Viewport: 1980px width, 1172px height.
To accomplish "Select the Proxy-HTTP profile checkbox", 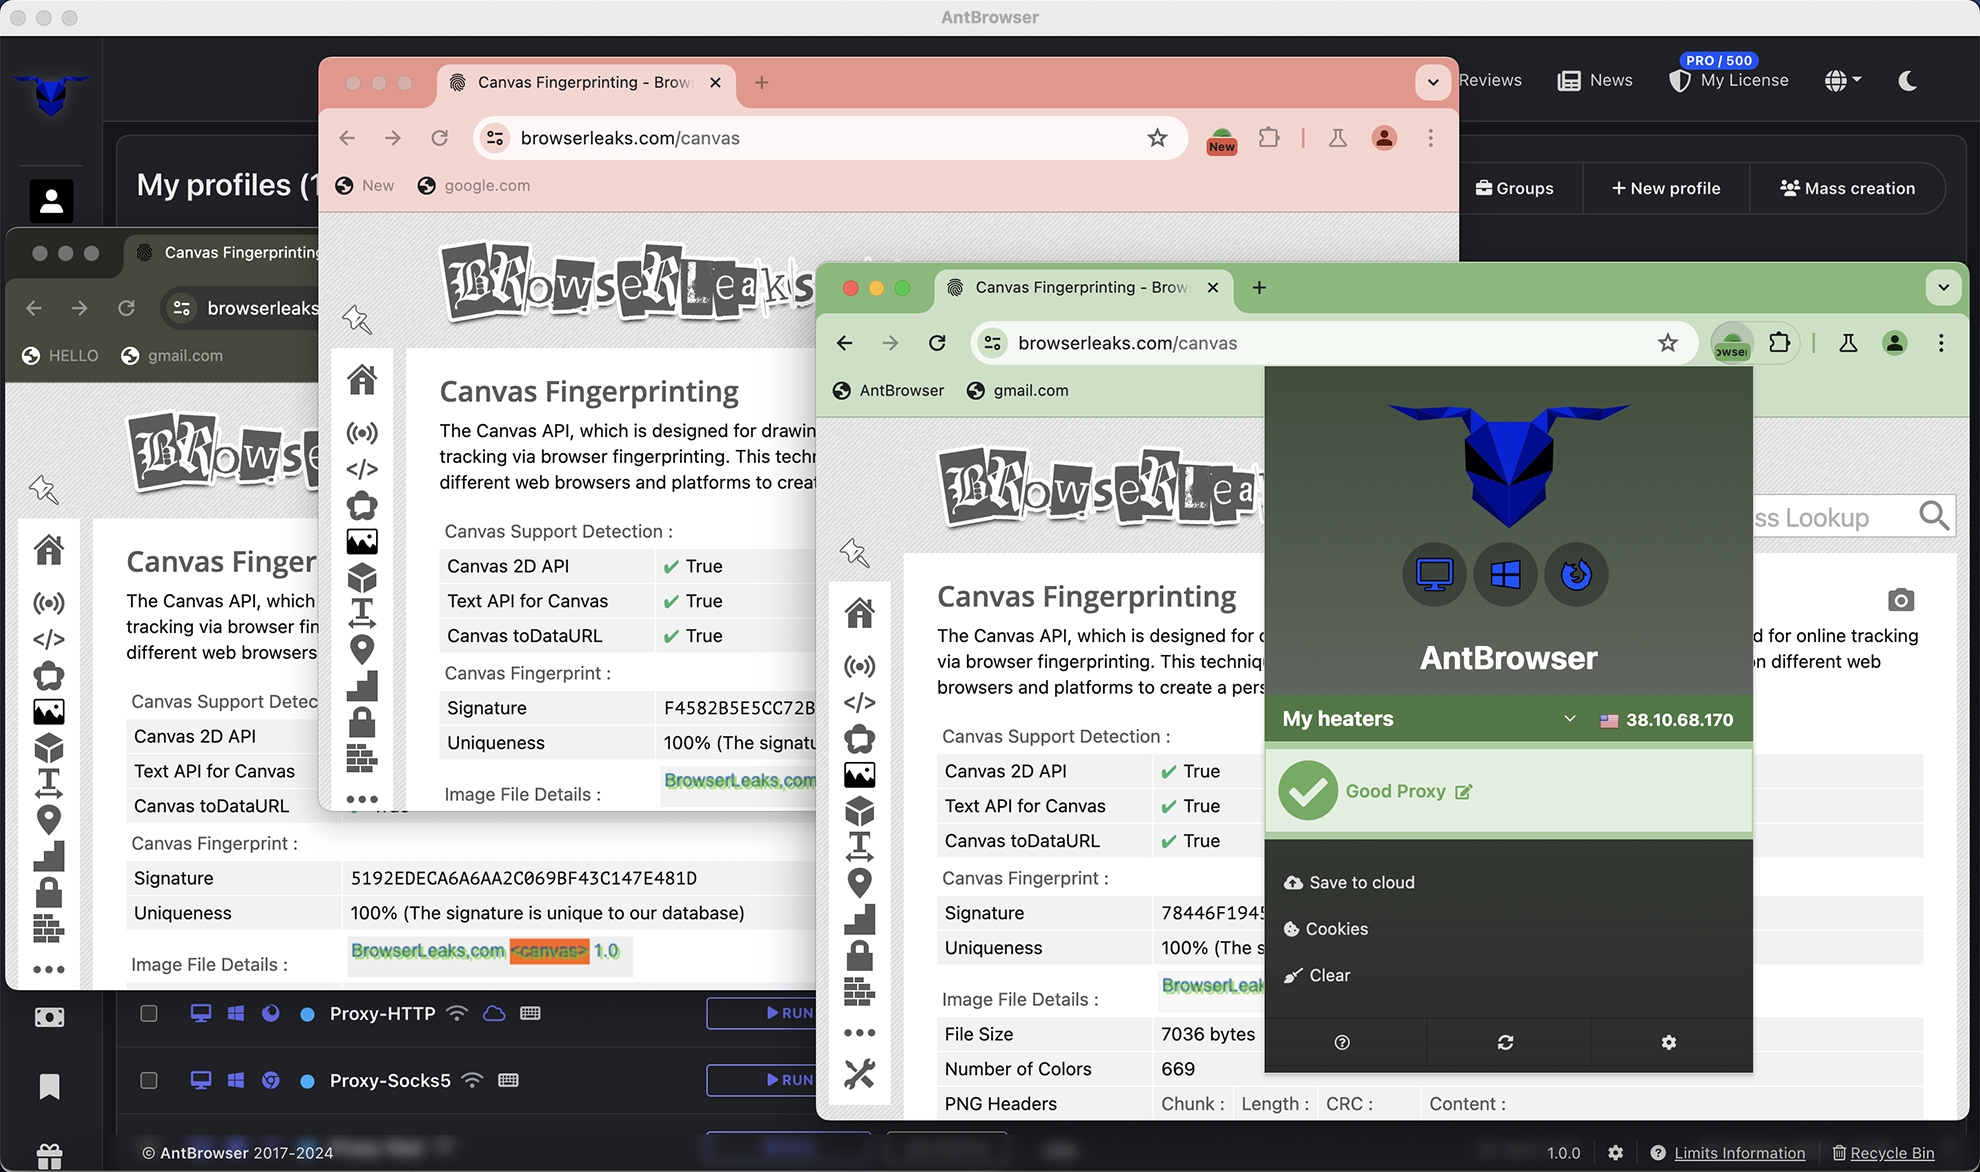I will 149,1013.
